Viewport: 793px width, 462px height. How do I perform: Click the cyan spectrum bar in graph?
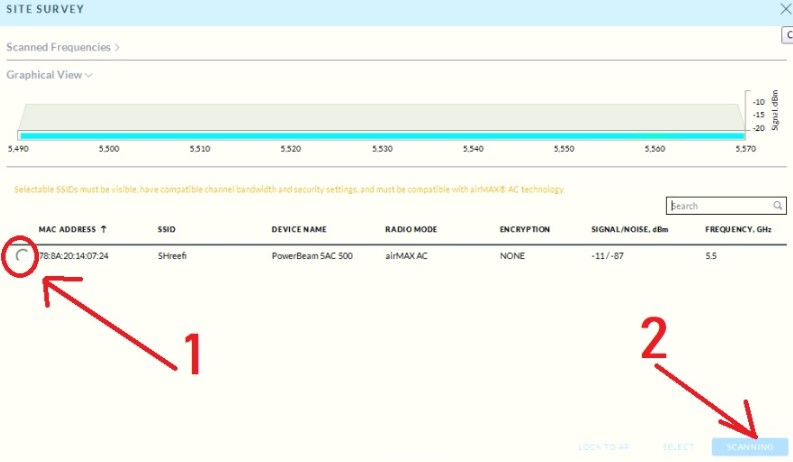point(380,136)
